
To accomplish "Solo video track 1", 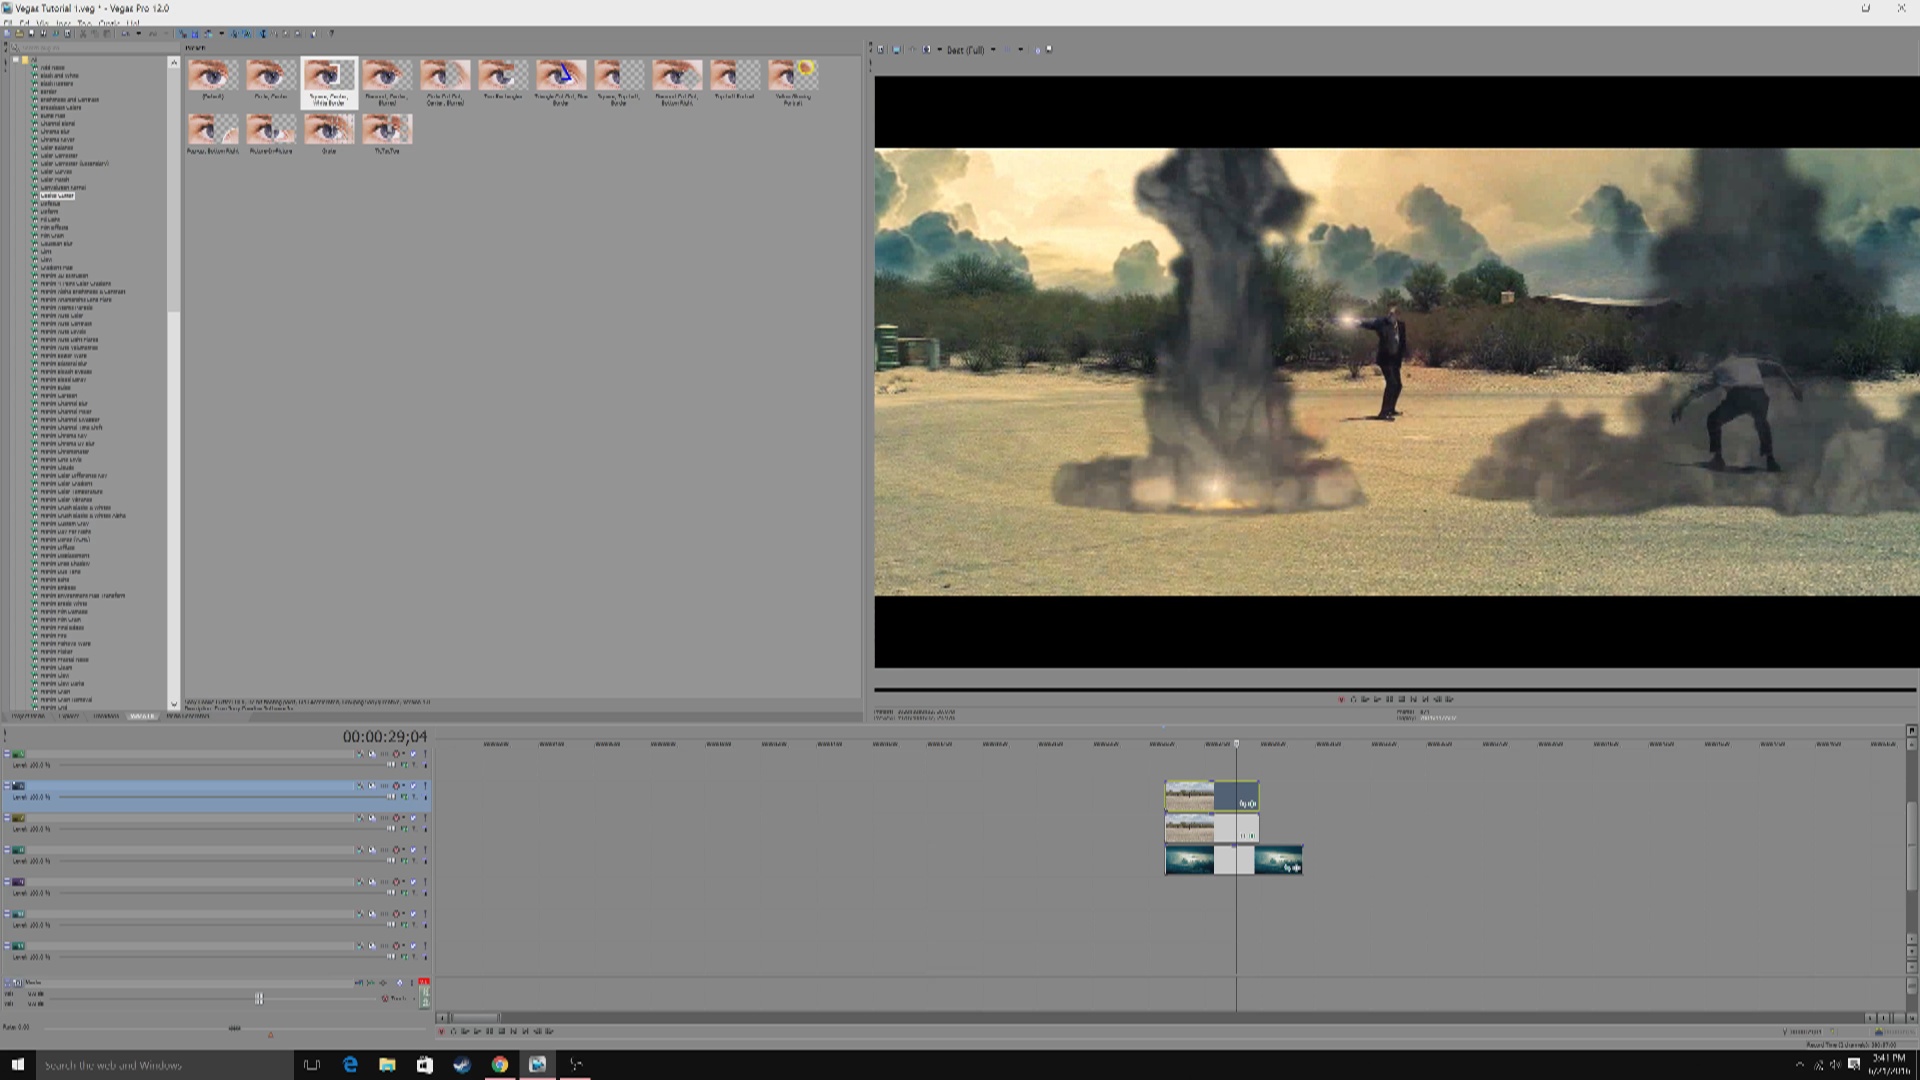I will tap(425, 754).
